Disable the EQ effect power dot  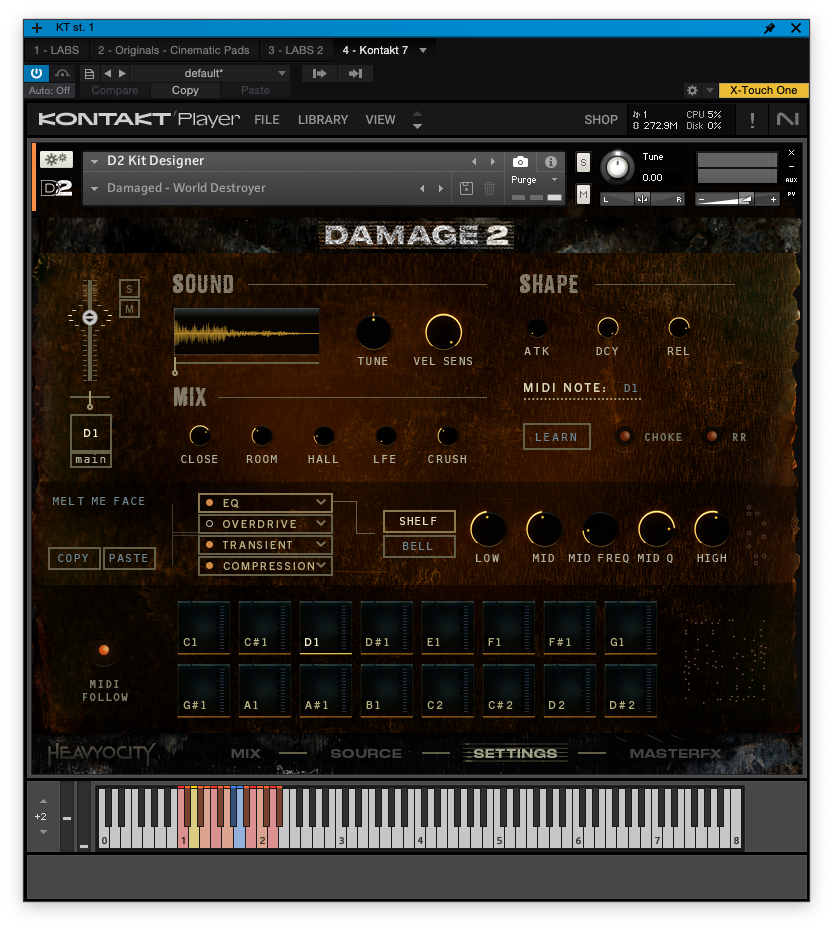[x=209, y=503]
